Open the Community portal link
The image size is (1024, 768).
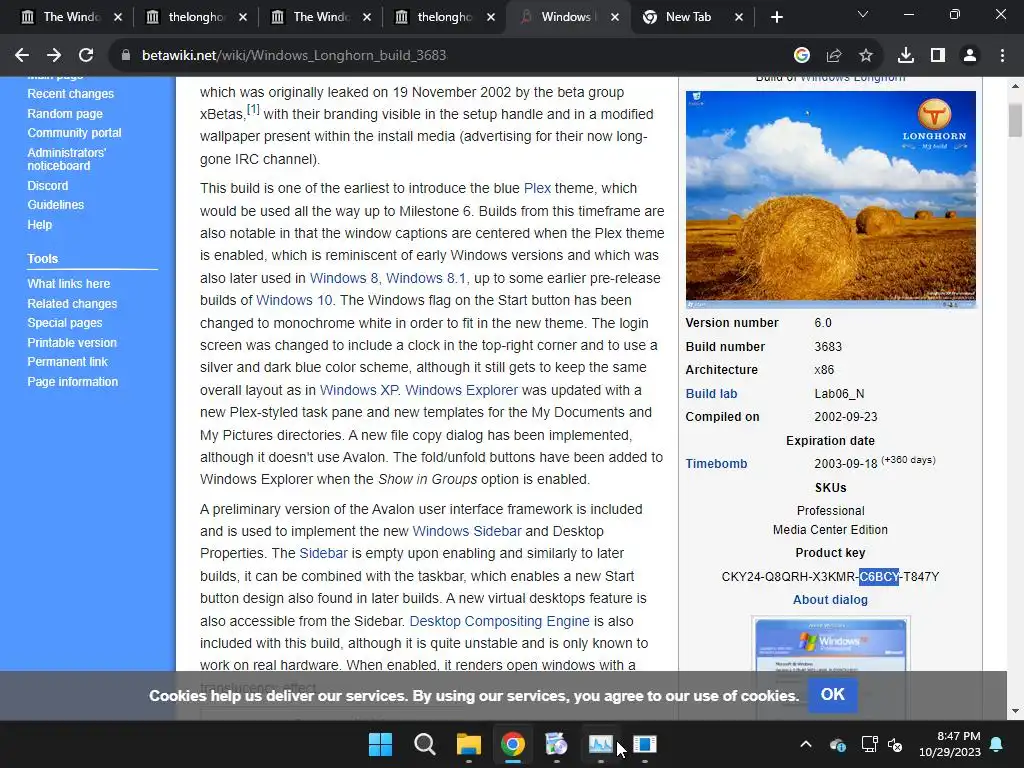(x=74, y=133)
